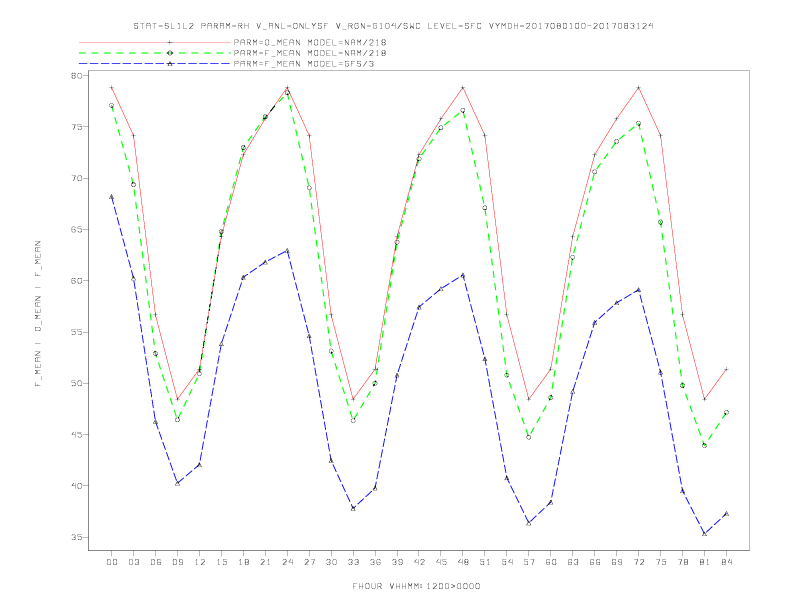This screenshot has height=612, width=792.
Task: Click x-axis forecast hour label 51
Action: (485, 562)
